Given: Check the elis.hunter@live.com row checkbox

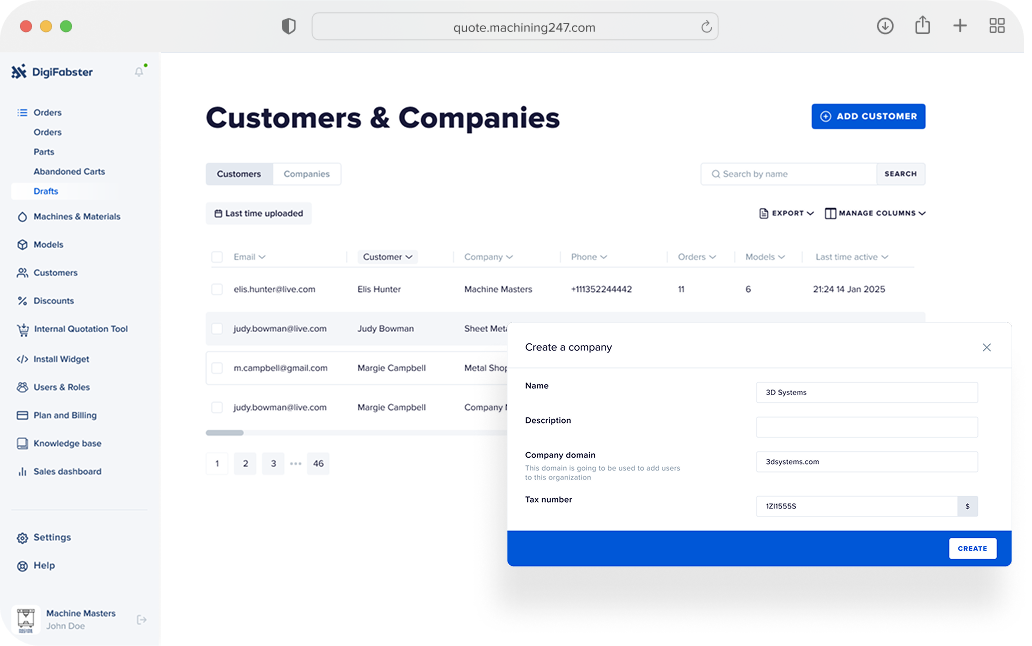Looking at the screenshot, I should pyautogui.click(x=217, y=289).
